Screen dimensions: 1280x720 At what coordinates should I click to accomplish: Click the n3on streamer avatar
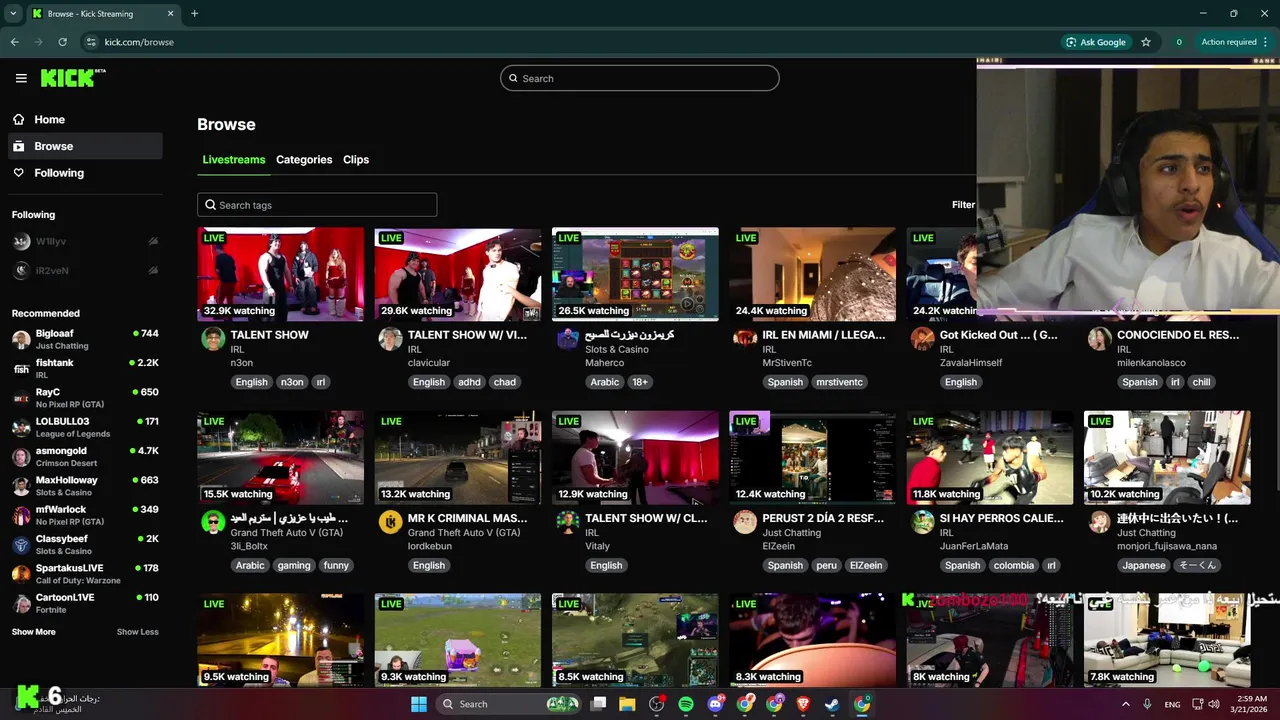213,338
